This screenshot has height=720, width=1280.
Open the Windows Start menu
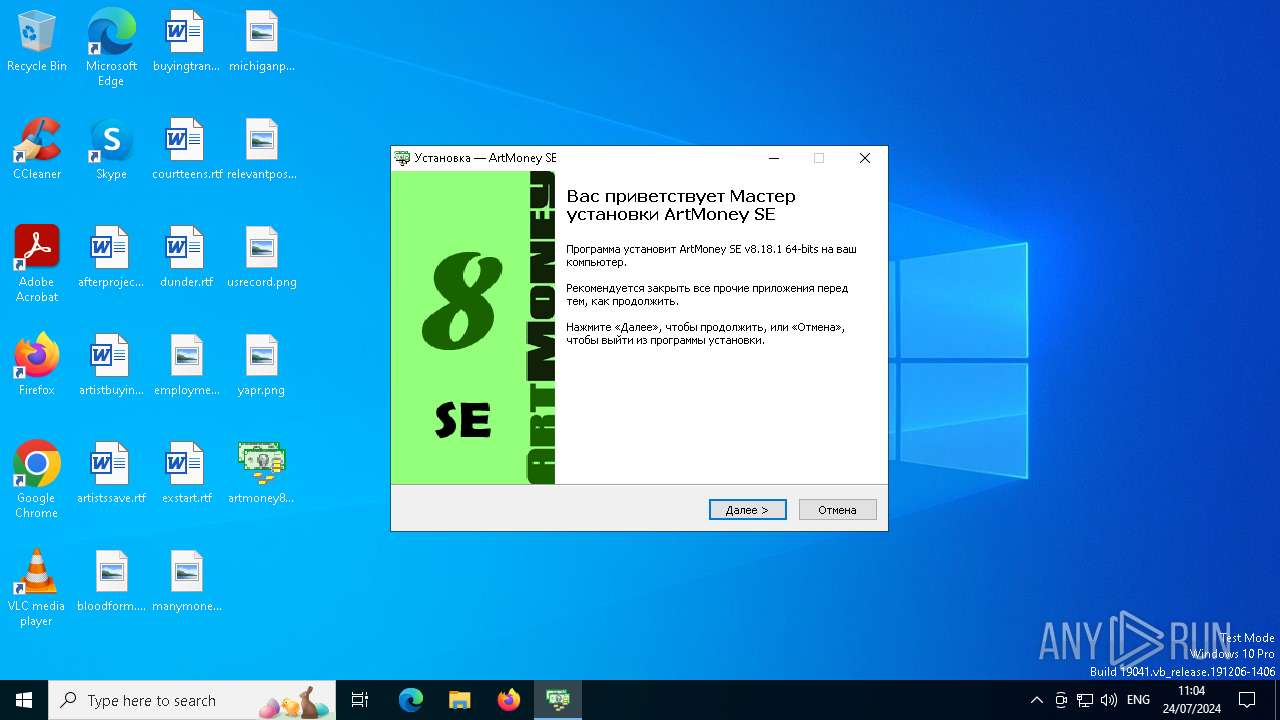point(24,700)
